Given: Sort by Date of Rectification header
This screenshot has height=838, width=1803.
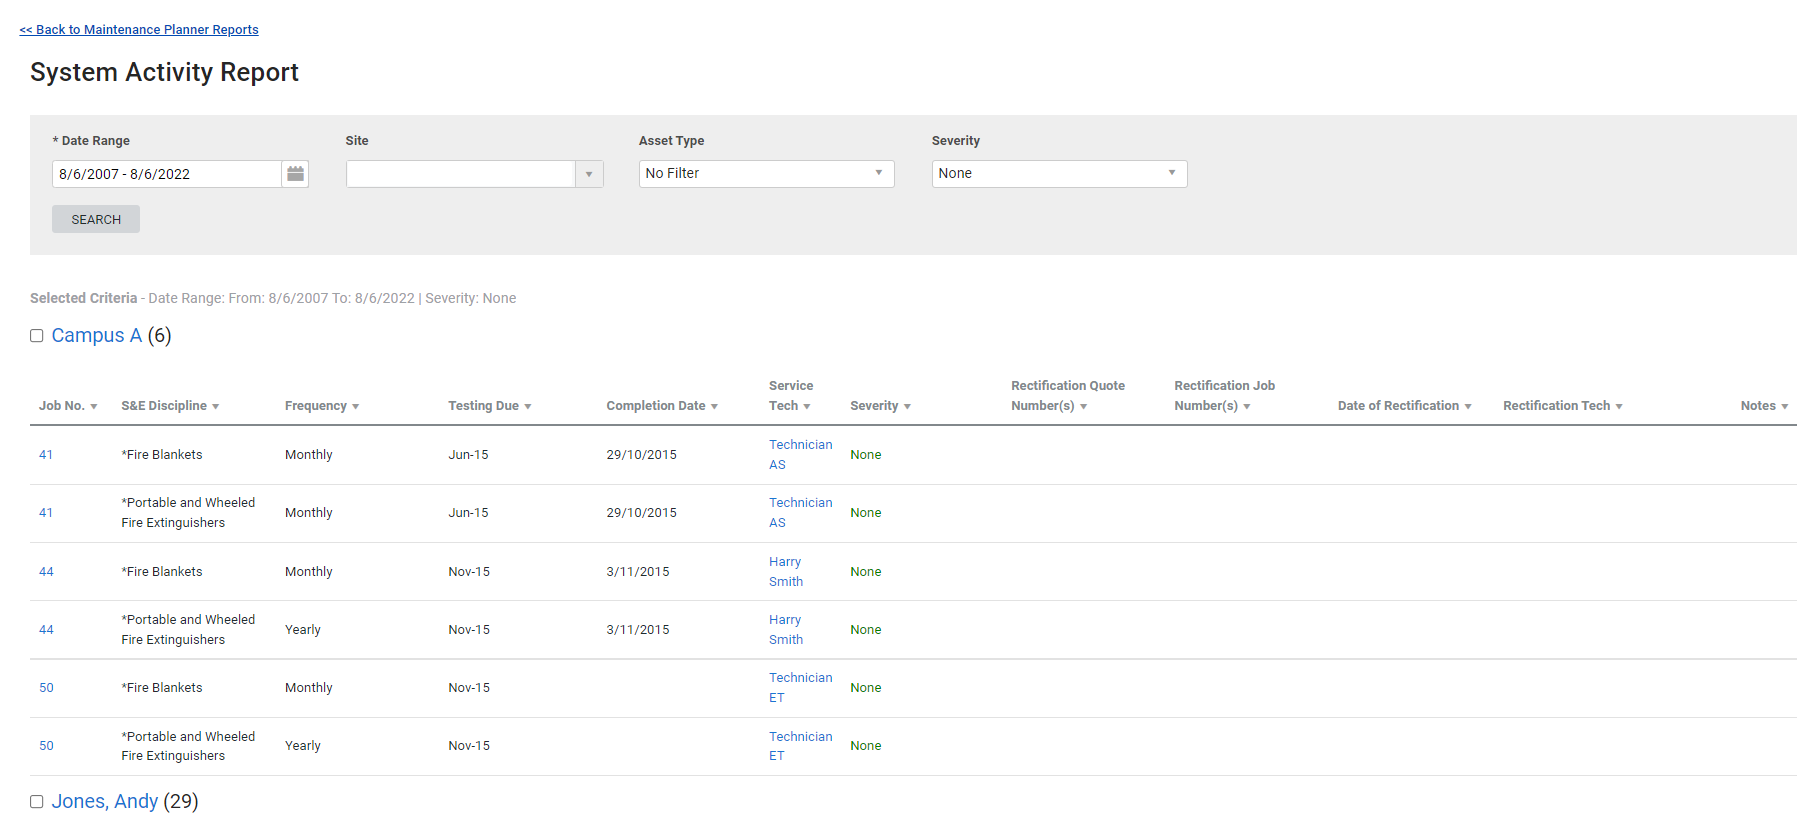Looking at the screenshot, I should tap(1398, 406).
